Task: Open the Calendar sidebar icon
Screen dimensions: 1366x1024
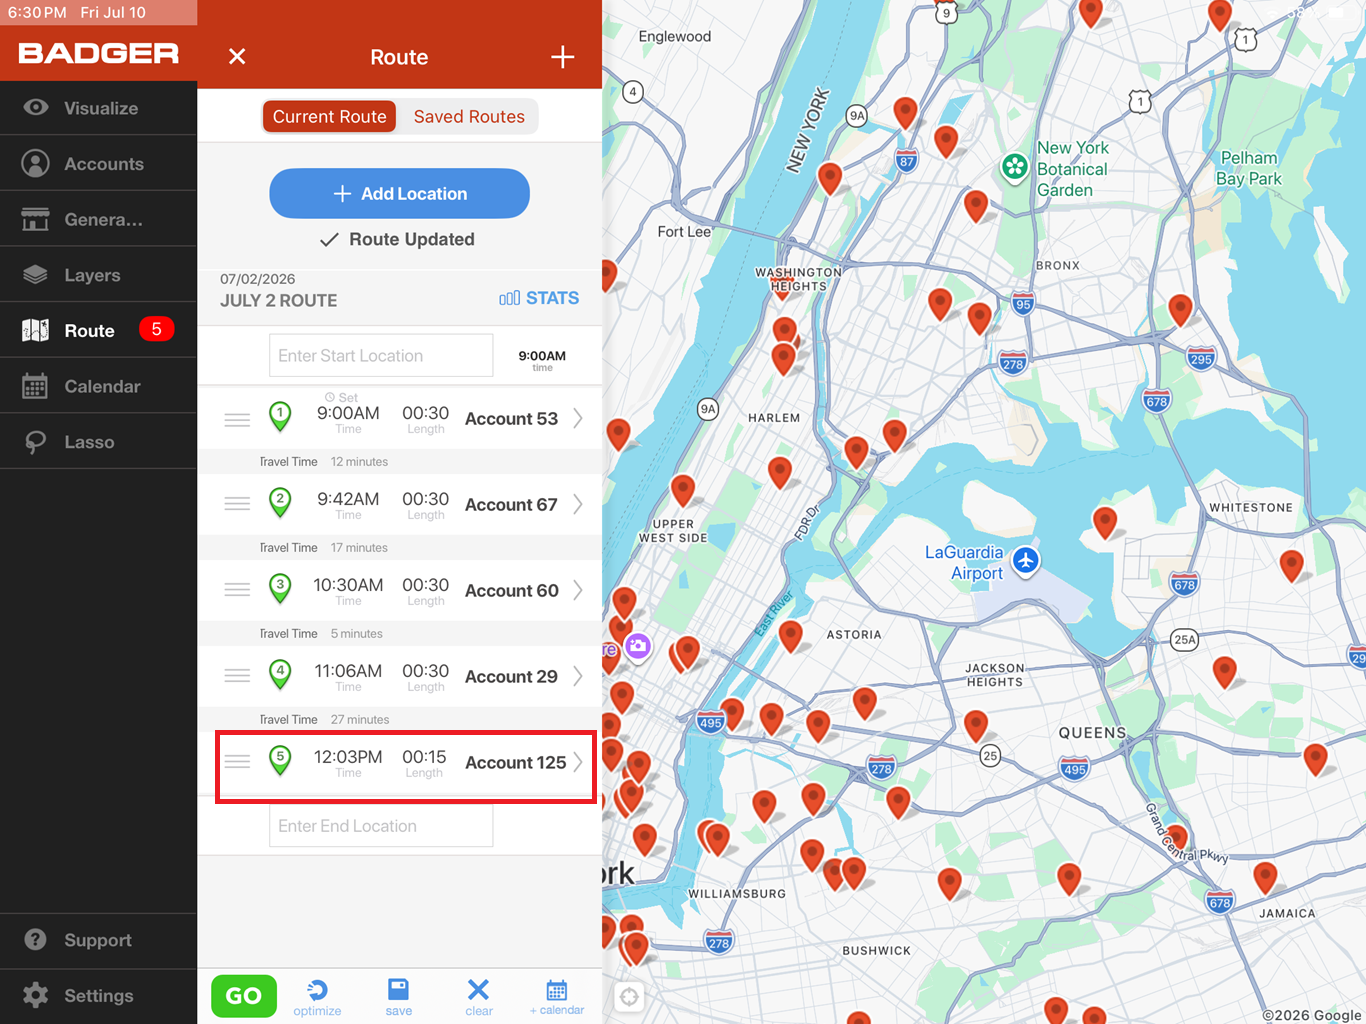Action: [36, 386]
